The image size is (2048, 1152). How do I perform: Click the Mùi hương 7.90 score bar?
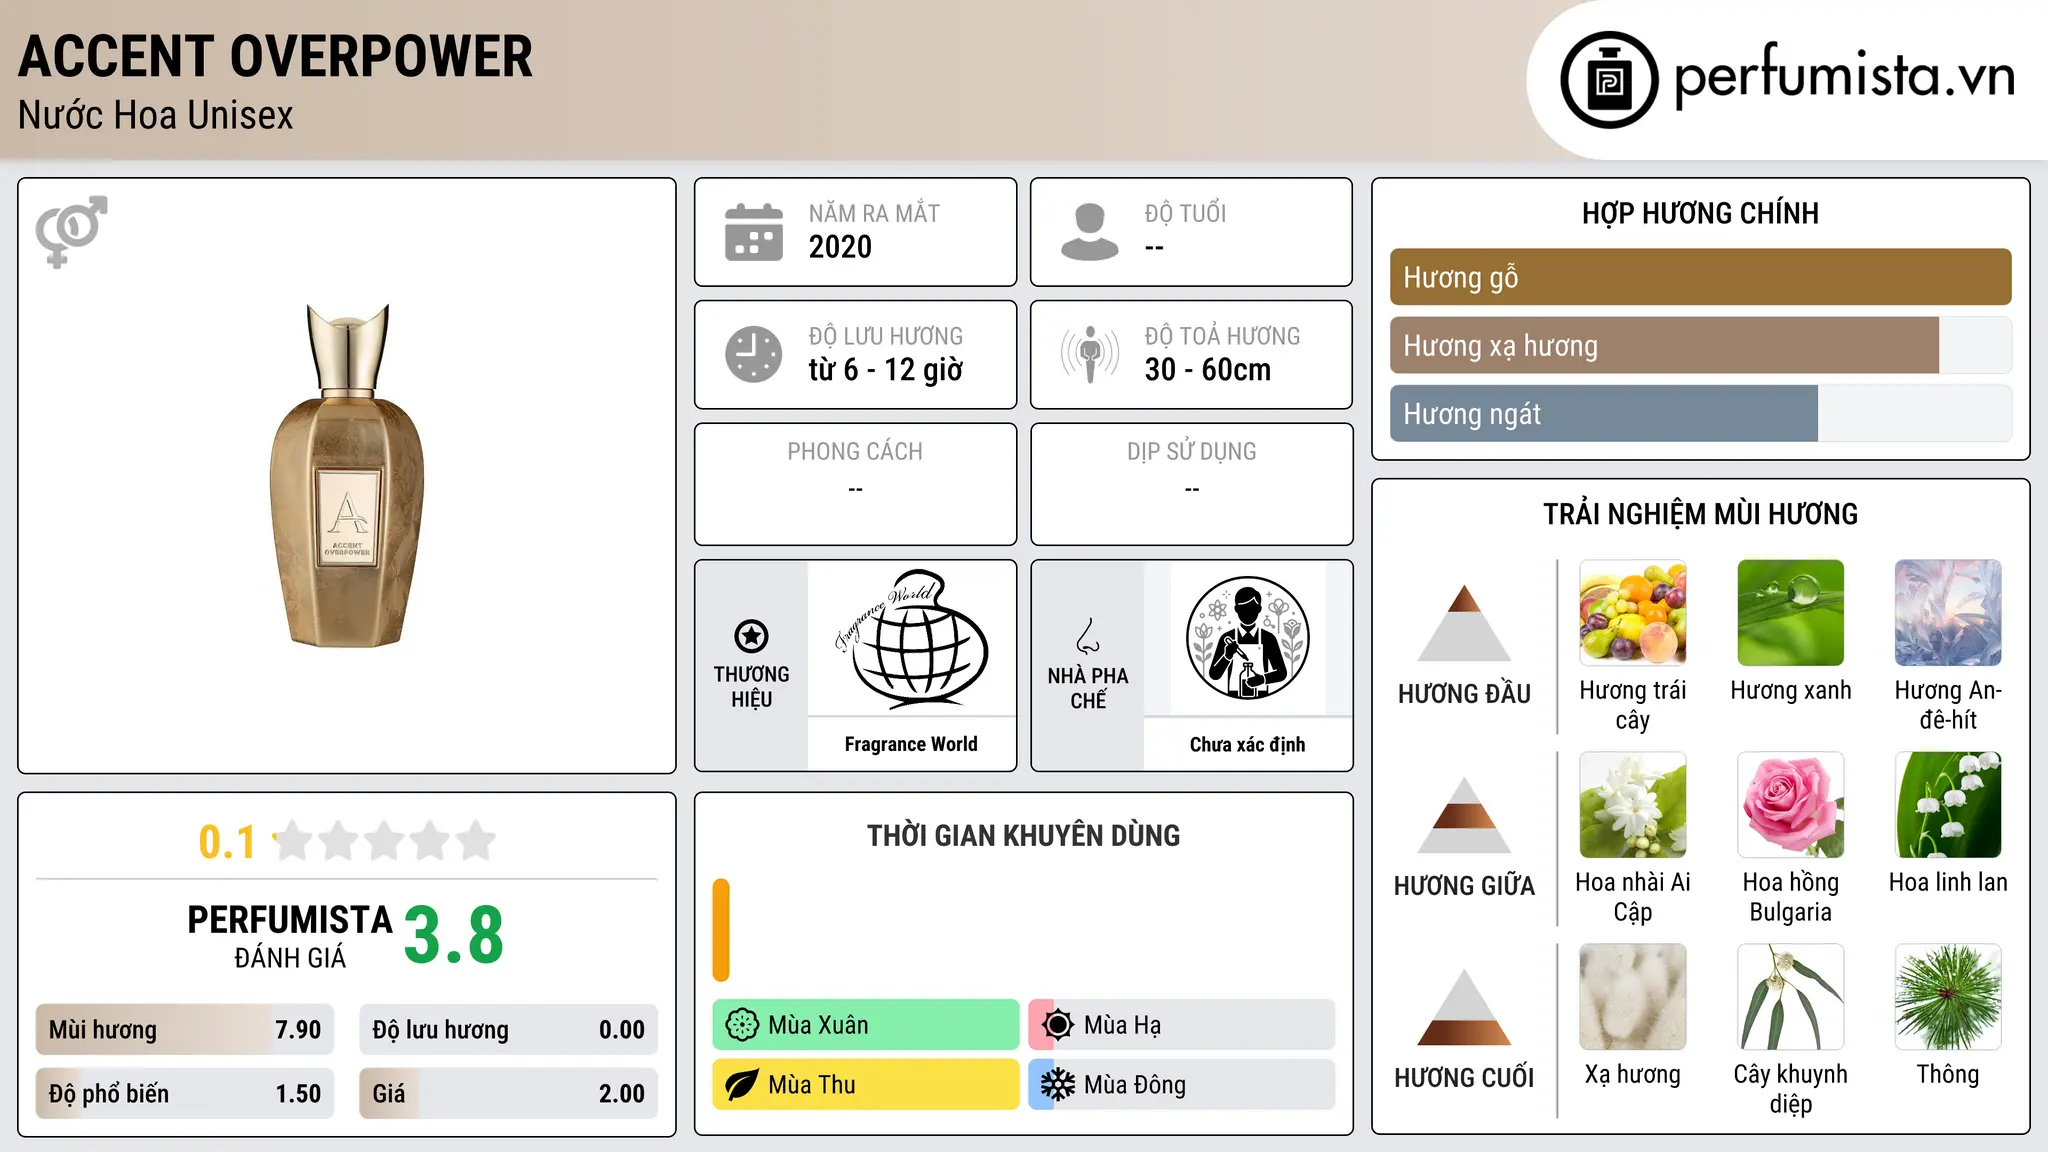click(x=185, y=1029)
